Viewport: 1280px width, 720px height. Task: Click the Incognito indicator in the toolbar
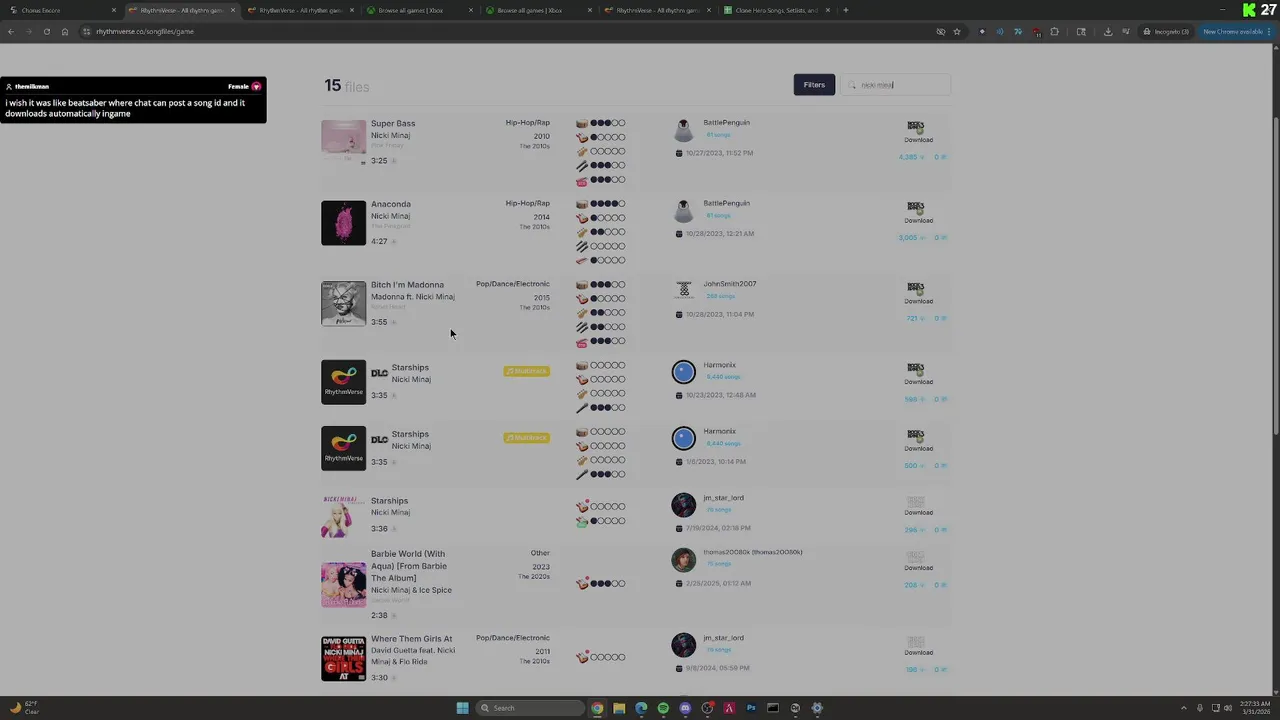[1167, 31]
